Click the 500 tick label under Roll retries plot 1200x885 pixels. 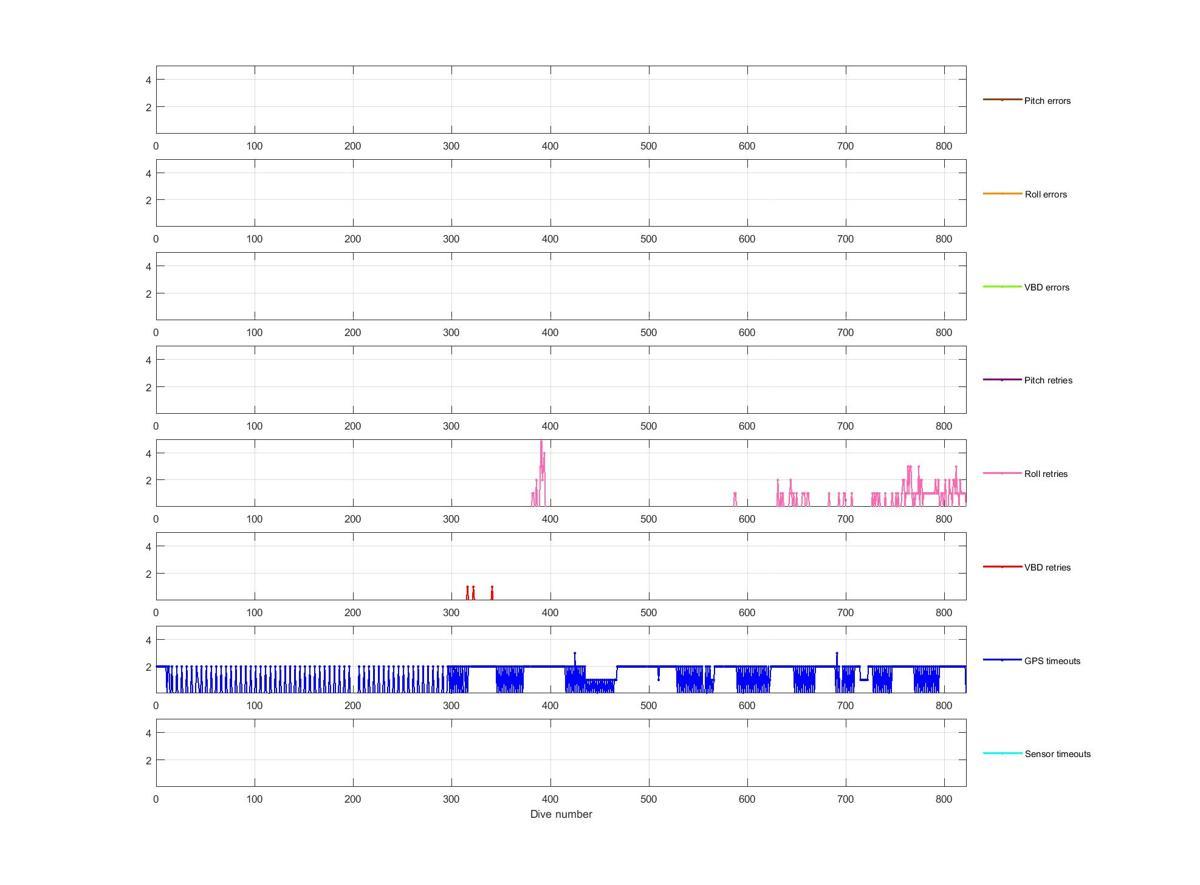coord(649,519)
